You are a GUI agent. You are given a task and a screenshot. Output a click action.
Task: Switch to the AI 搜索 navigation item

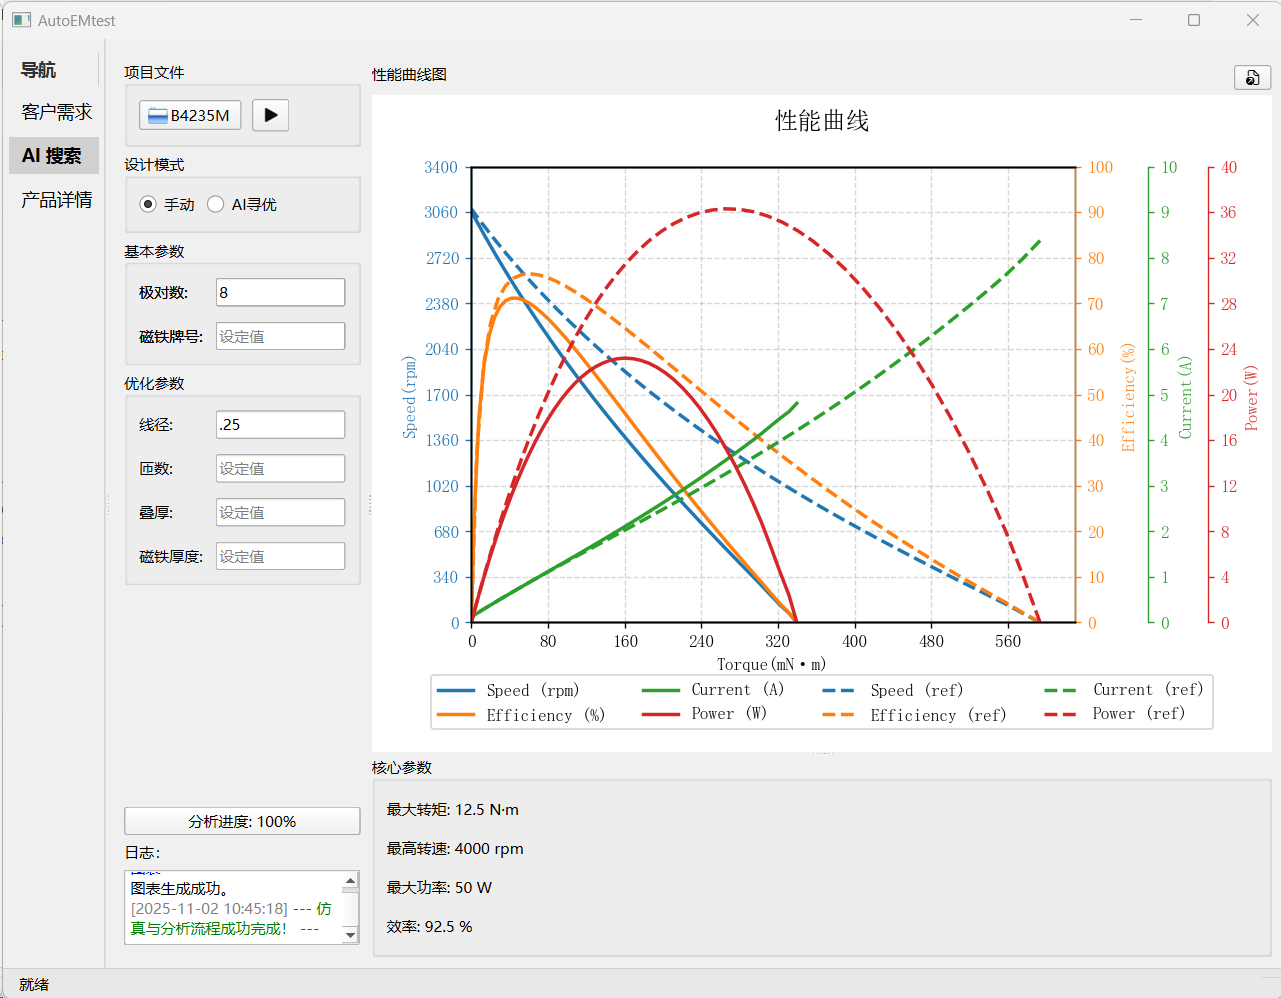click(x=53, y=156)
